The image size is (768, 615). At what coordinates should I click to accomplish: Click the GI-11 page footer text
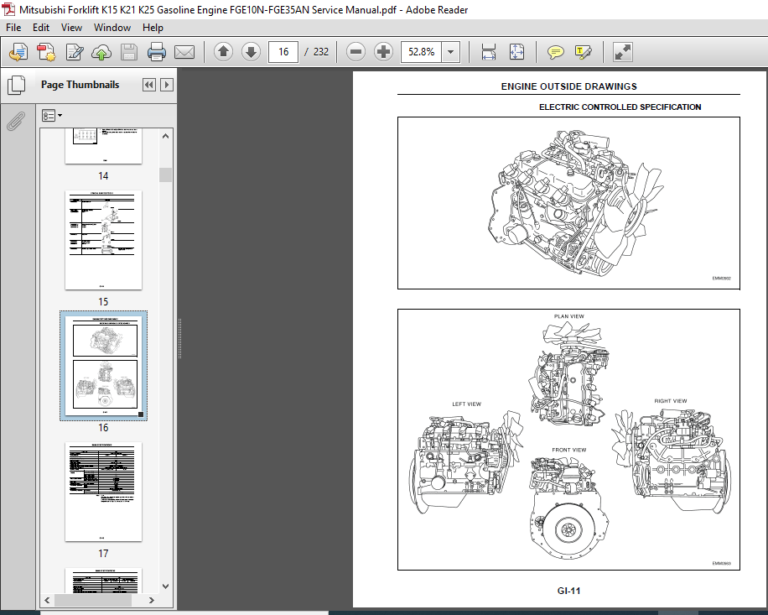pyautogui.click(x=569, y=591)
